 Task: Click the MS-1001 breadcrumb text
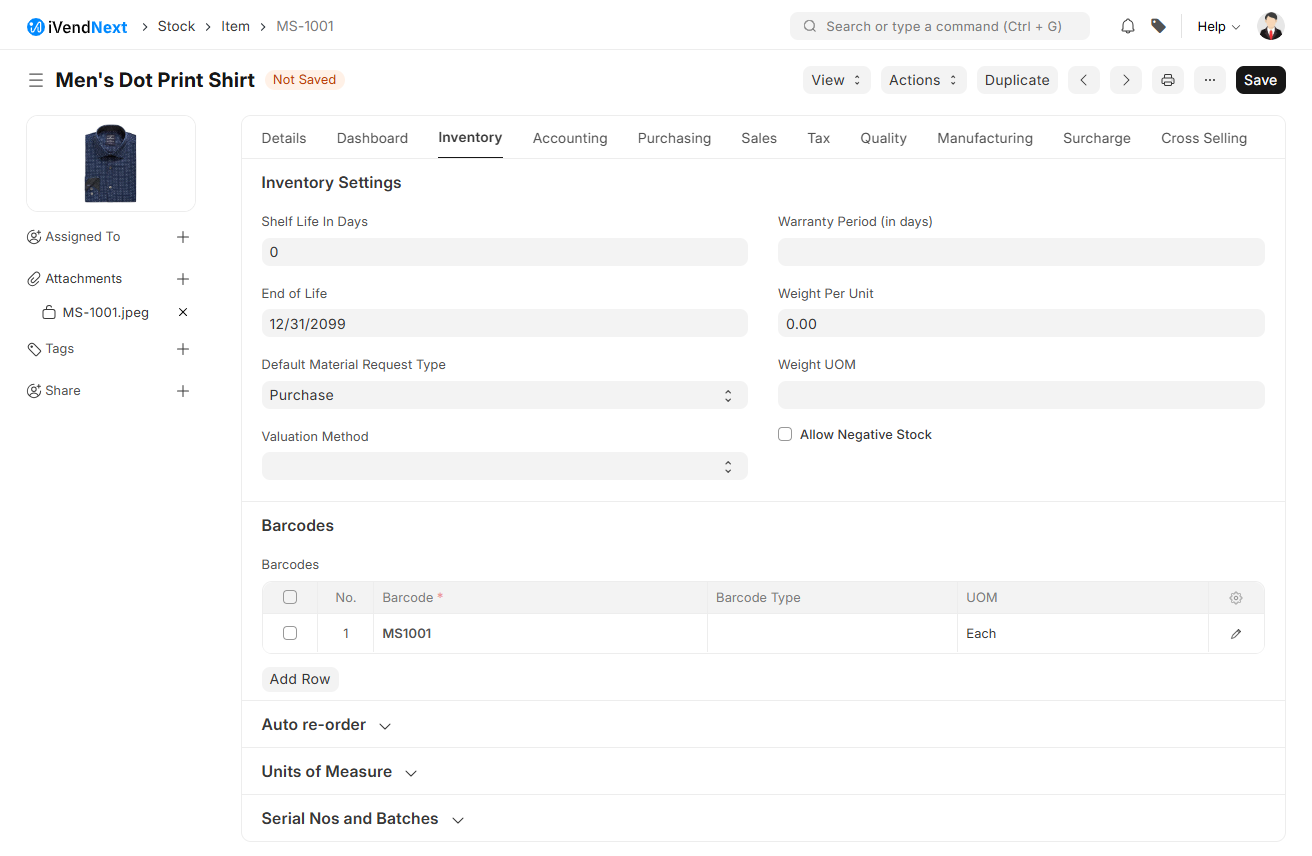point(305,27)
